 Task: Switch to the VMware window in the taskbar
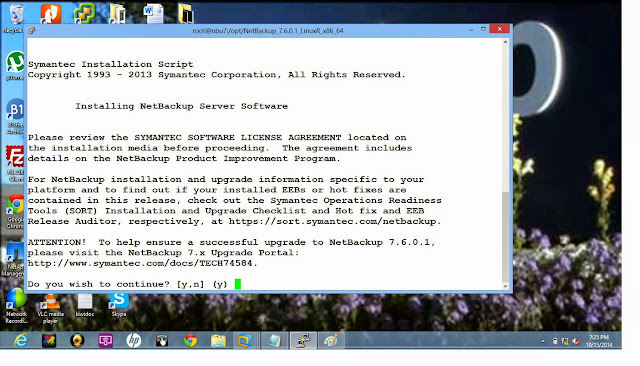pos(244,340)
